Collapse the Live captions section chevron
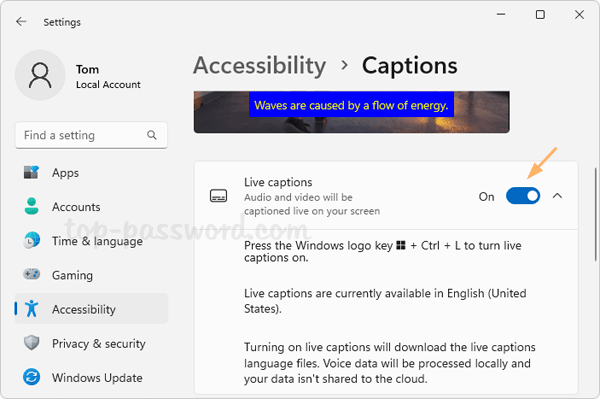This screenshot has height=399, width=600. pyautogui.click(x=558, y=196)
